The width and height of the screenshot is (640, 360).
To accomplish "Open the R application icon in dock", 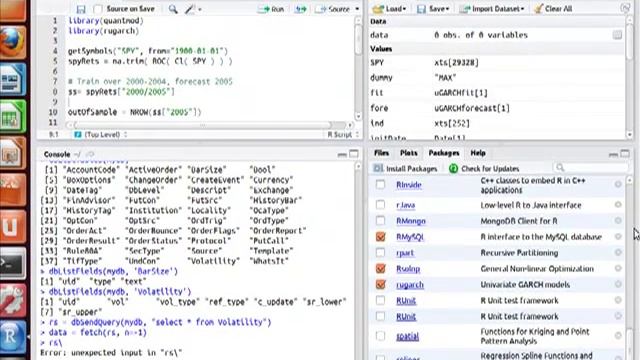I will tap(13, 337).
